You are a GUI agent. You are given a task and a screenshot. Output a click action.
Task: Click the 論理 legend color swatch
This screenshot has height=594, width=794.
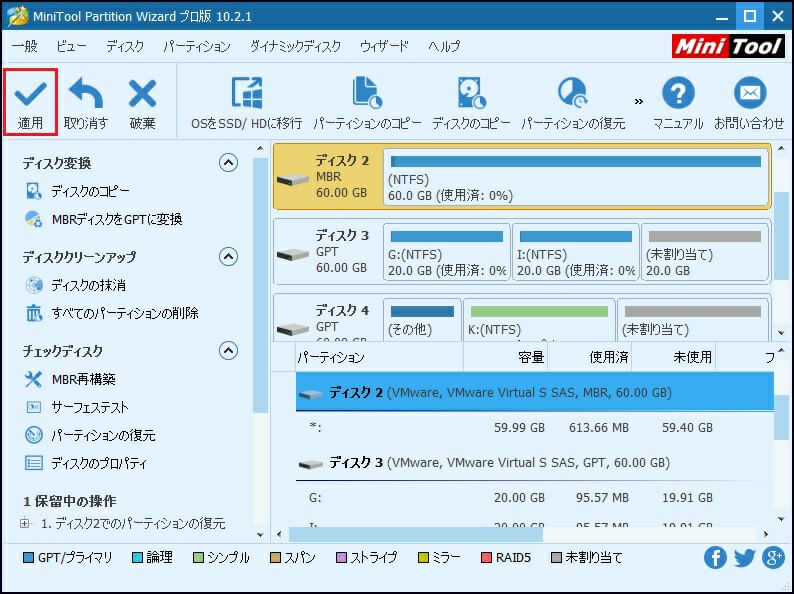point(137,558)
